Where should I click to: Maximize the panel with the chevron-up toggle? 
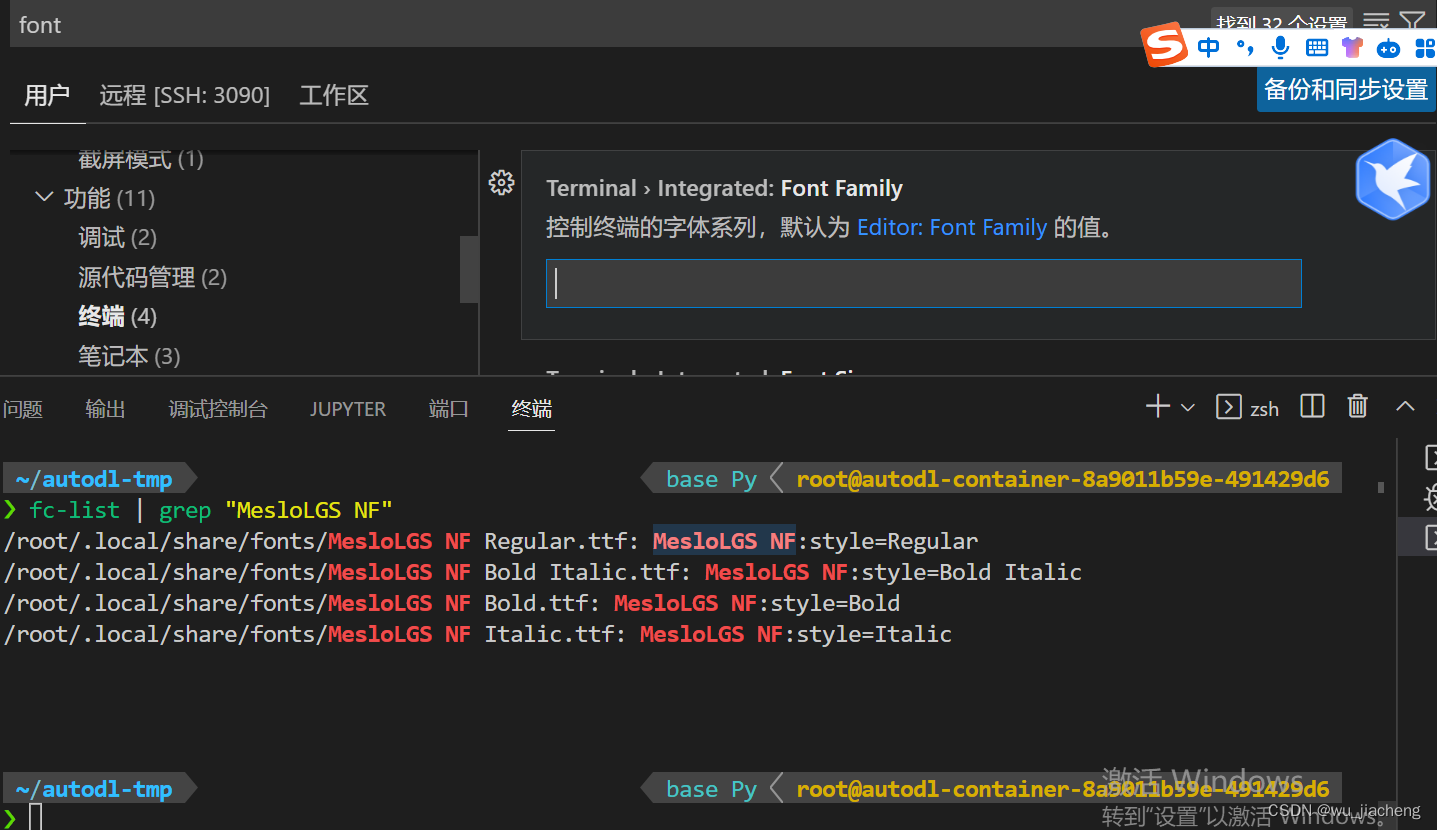click(1405, 406)
